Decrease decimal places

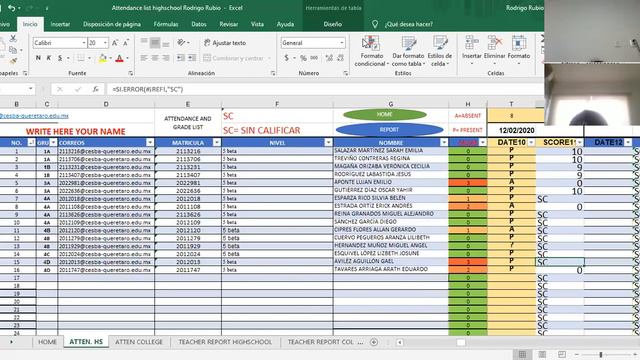pos(340,58)
